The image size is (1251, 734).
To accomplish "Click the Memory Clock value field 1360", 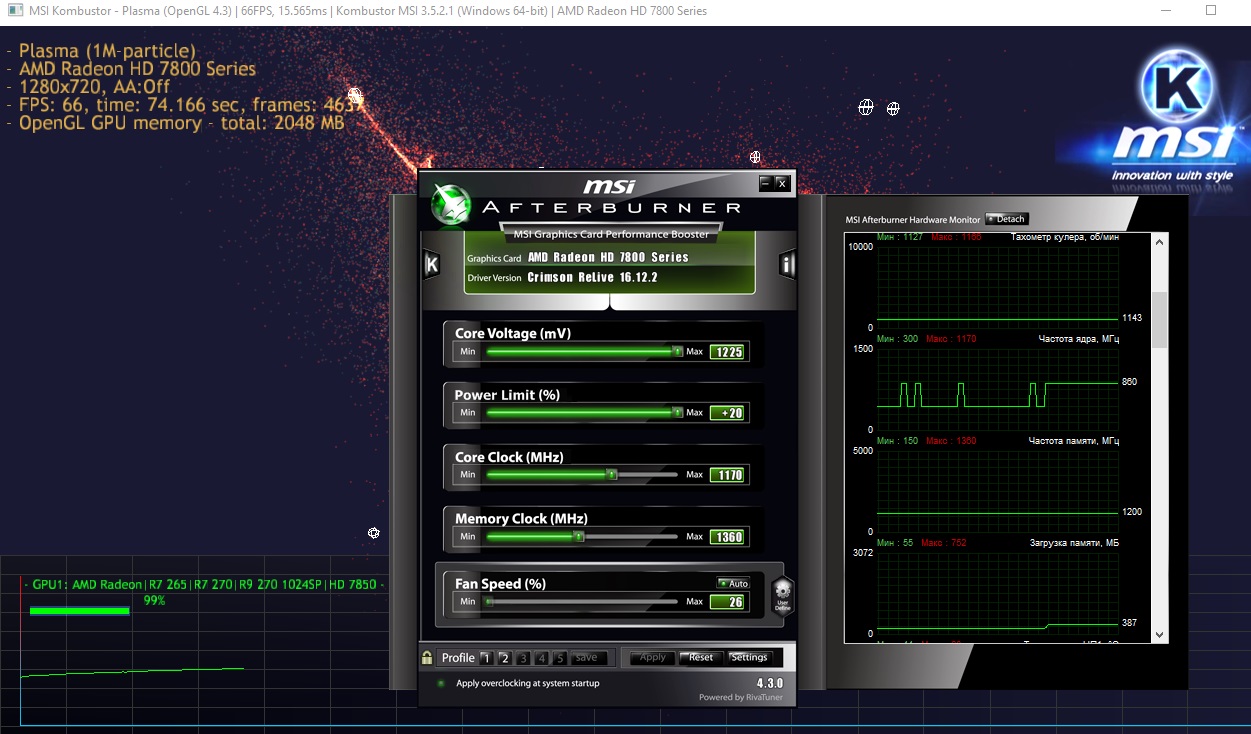I will (727, 537).
